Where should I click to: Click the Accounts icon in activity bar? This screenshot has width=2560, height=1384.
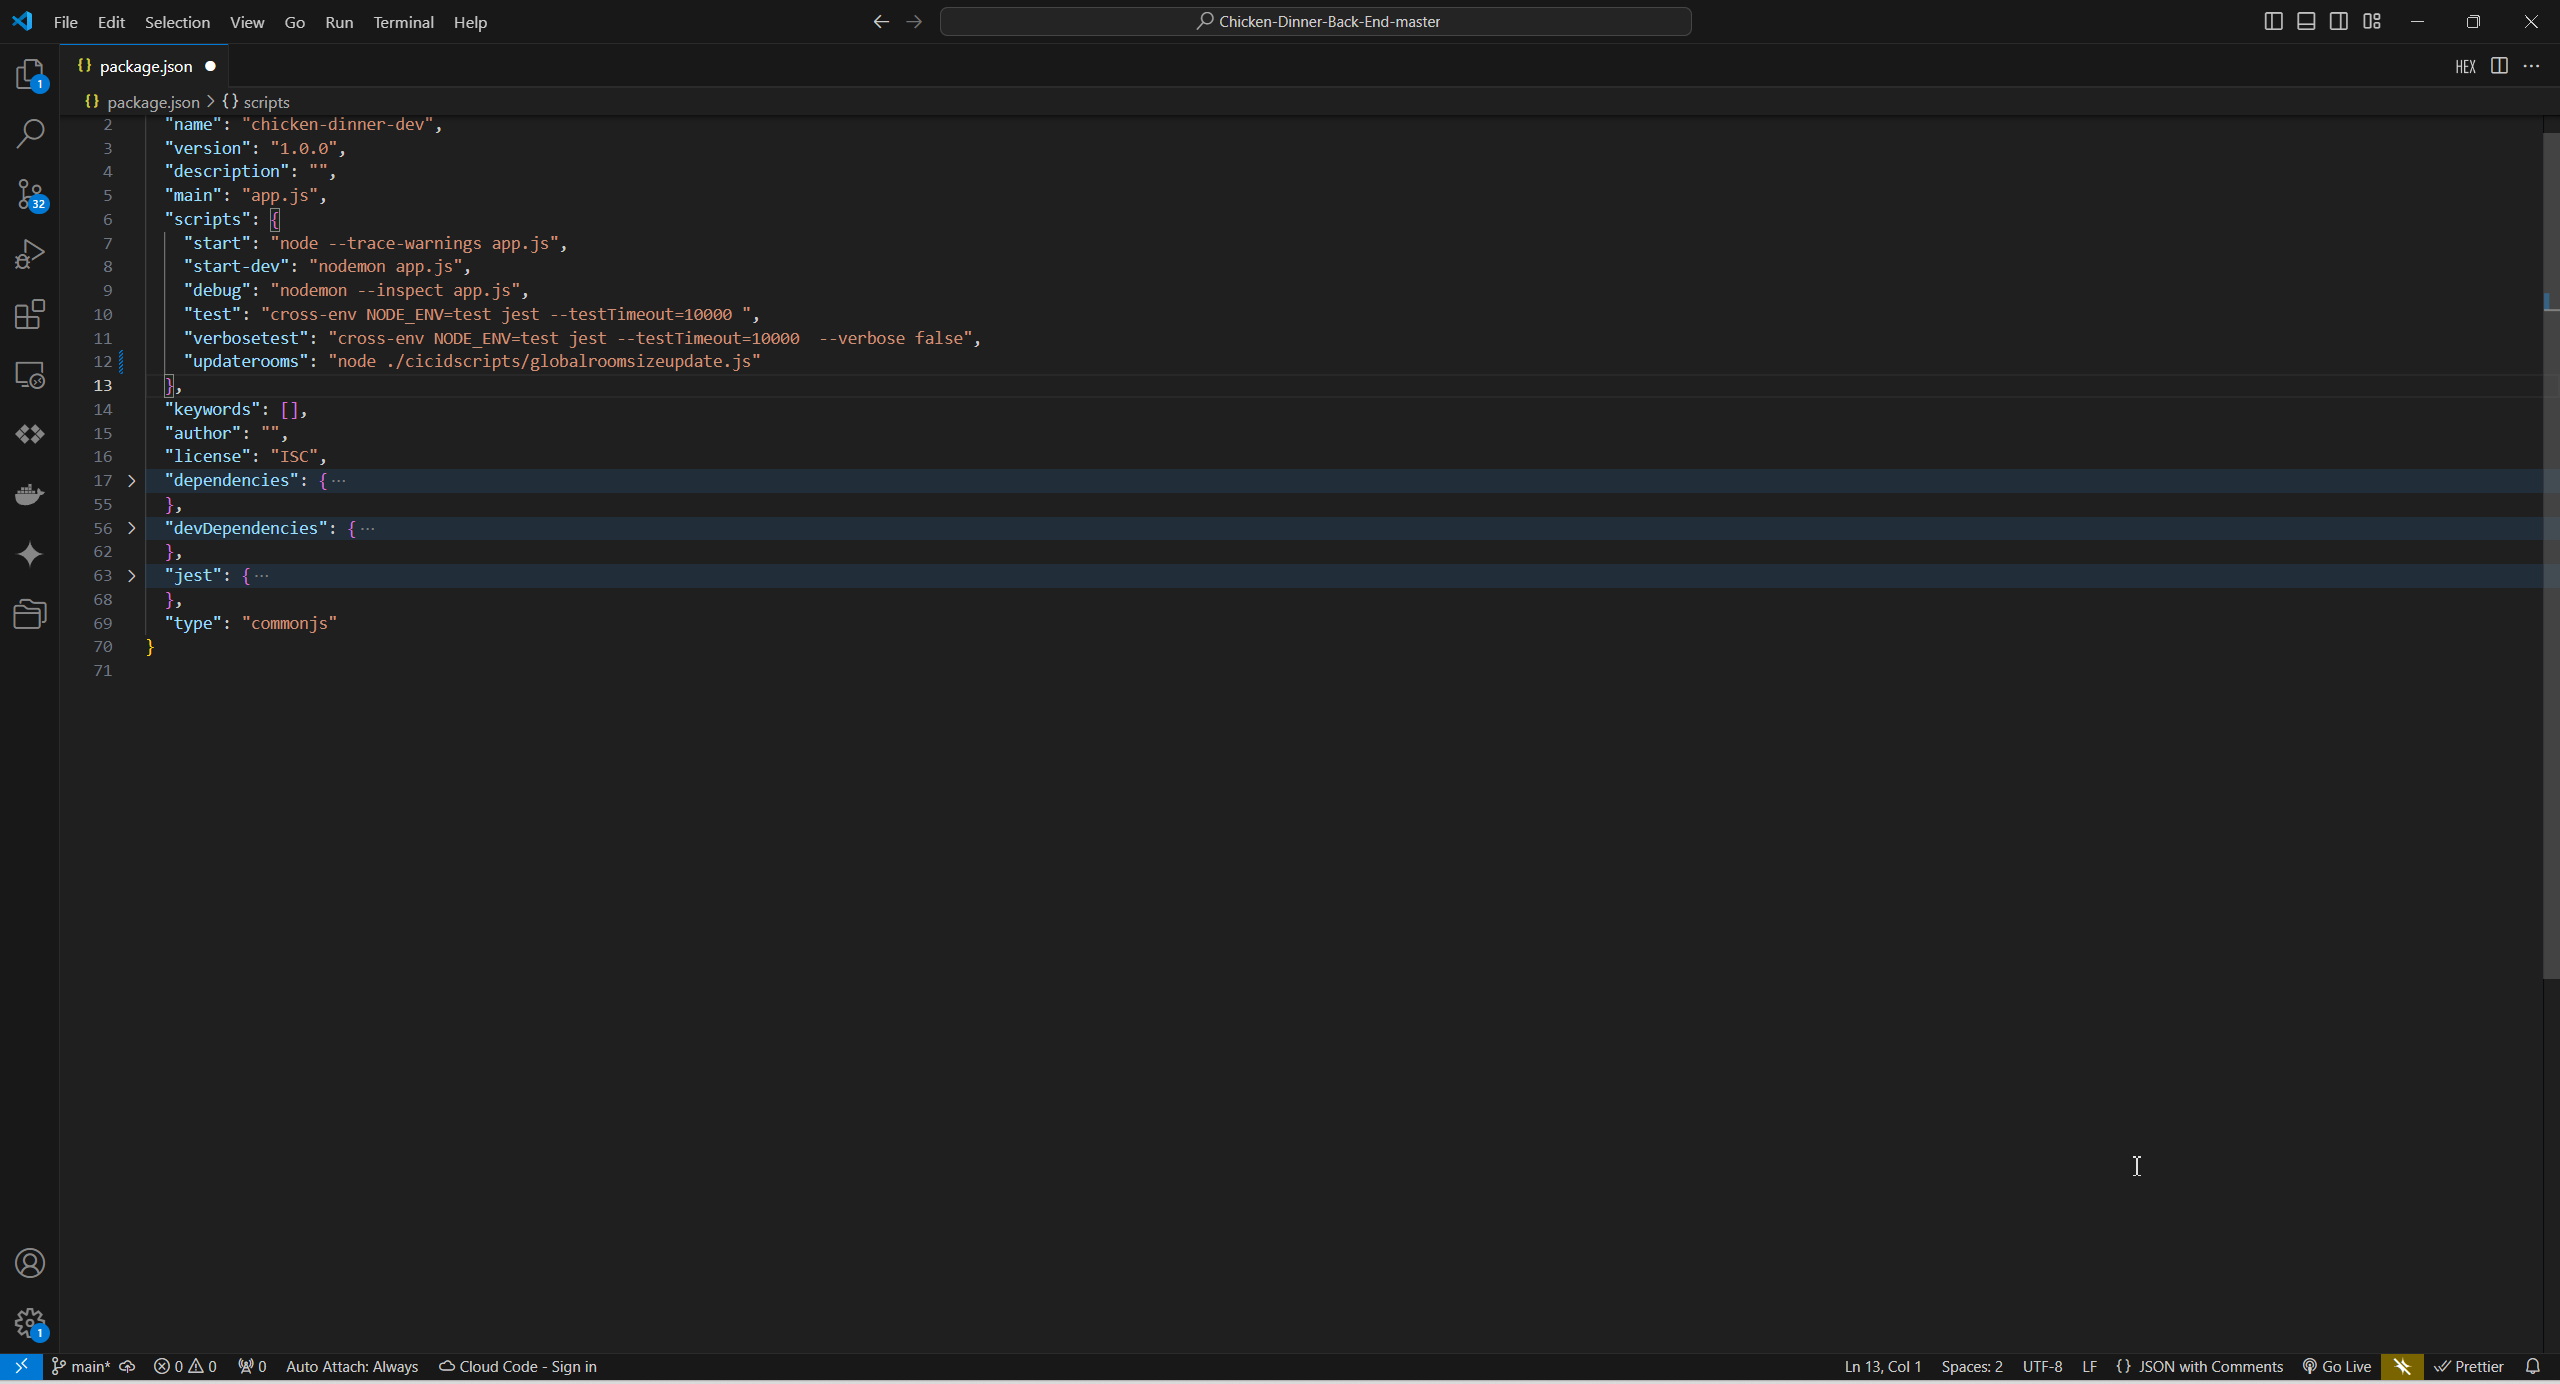pos(30,1263)
